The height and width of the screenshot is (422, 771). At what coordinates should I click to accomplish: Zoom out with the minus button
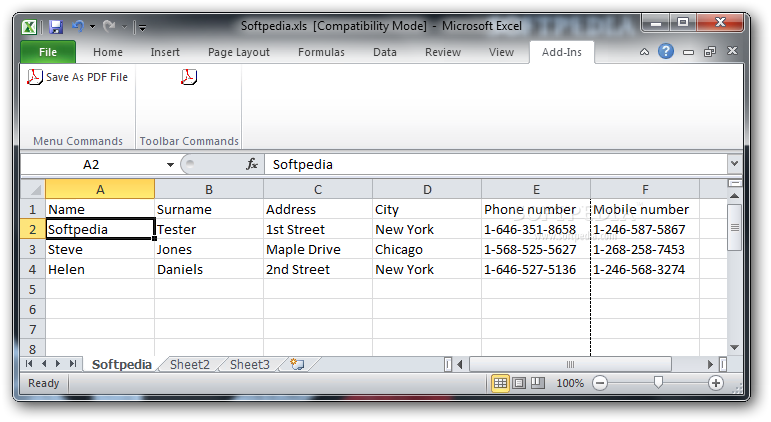pos(600,383)
